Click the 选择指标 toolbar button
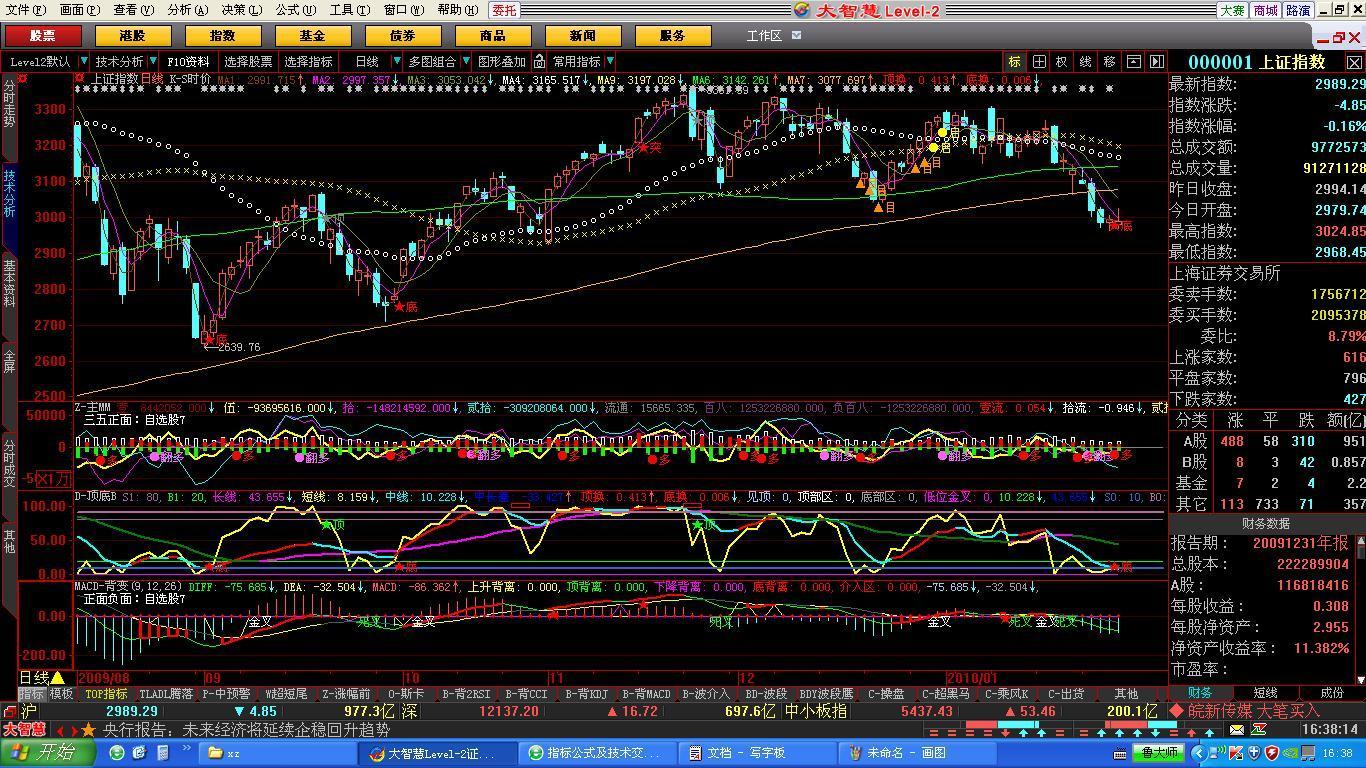This screenshot has height=768, width=1366. (x=308, y=61)
